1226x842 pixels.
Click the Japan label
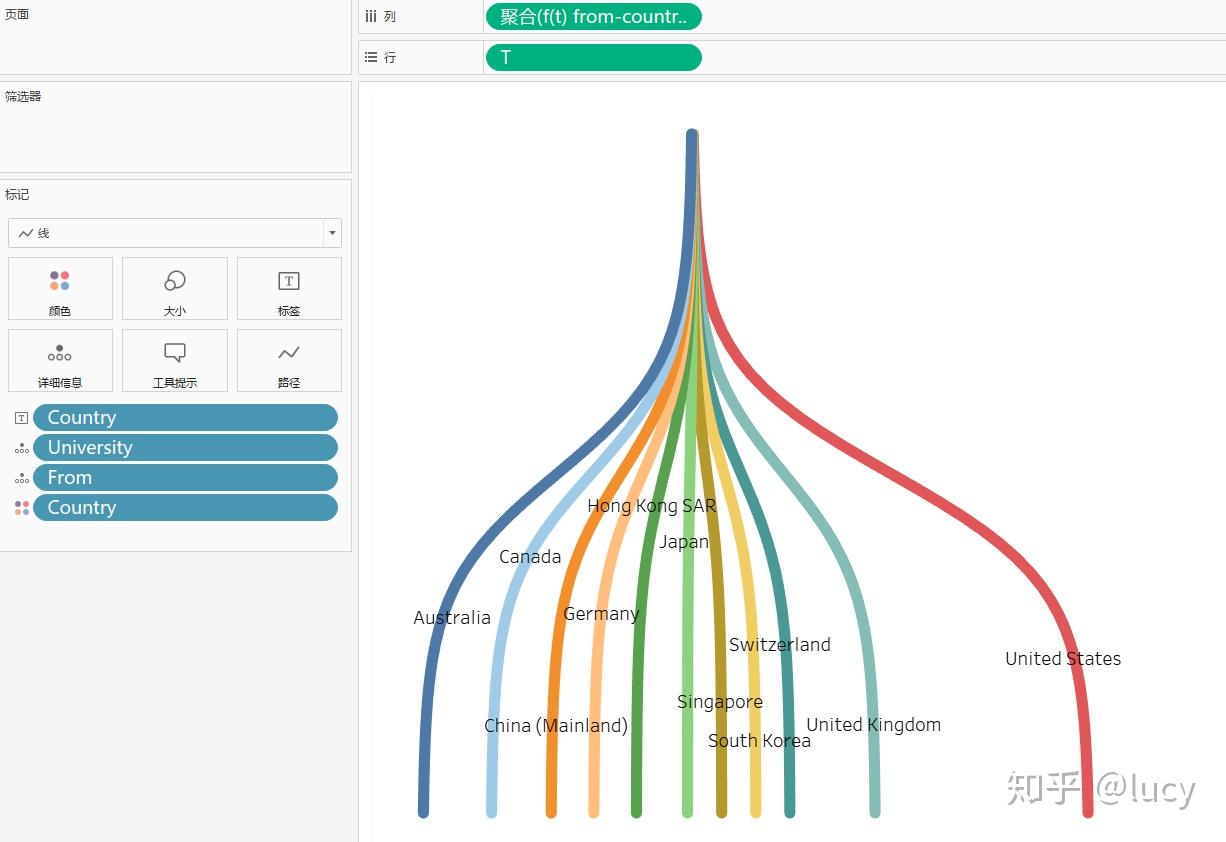pyautogui.click(x=684, y=542)
